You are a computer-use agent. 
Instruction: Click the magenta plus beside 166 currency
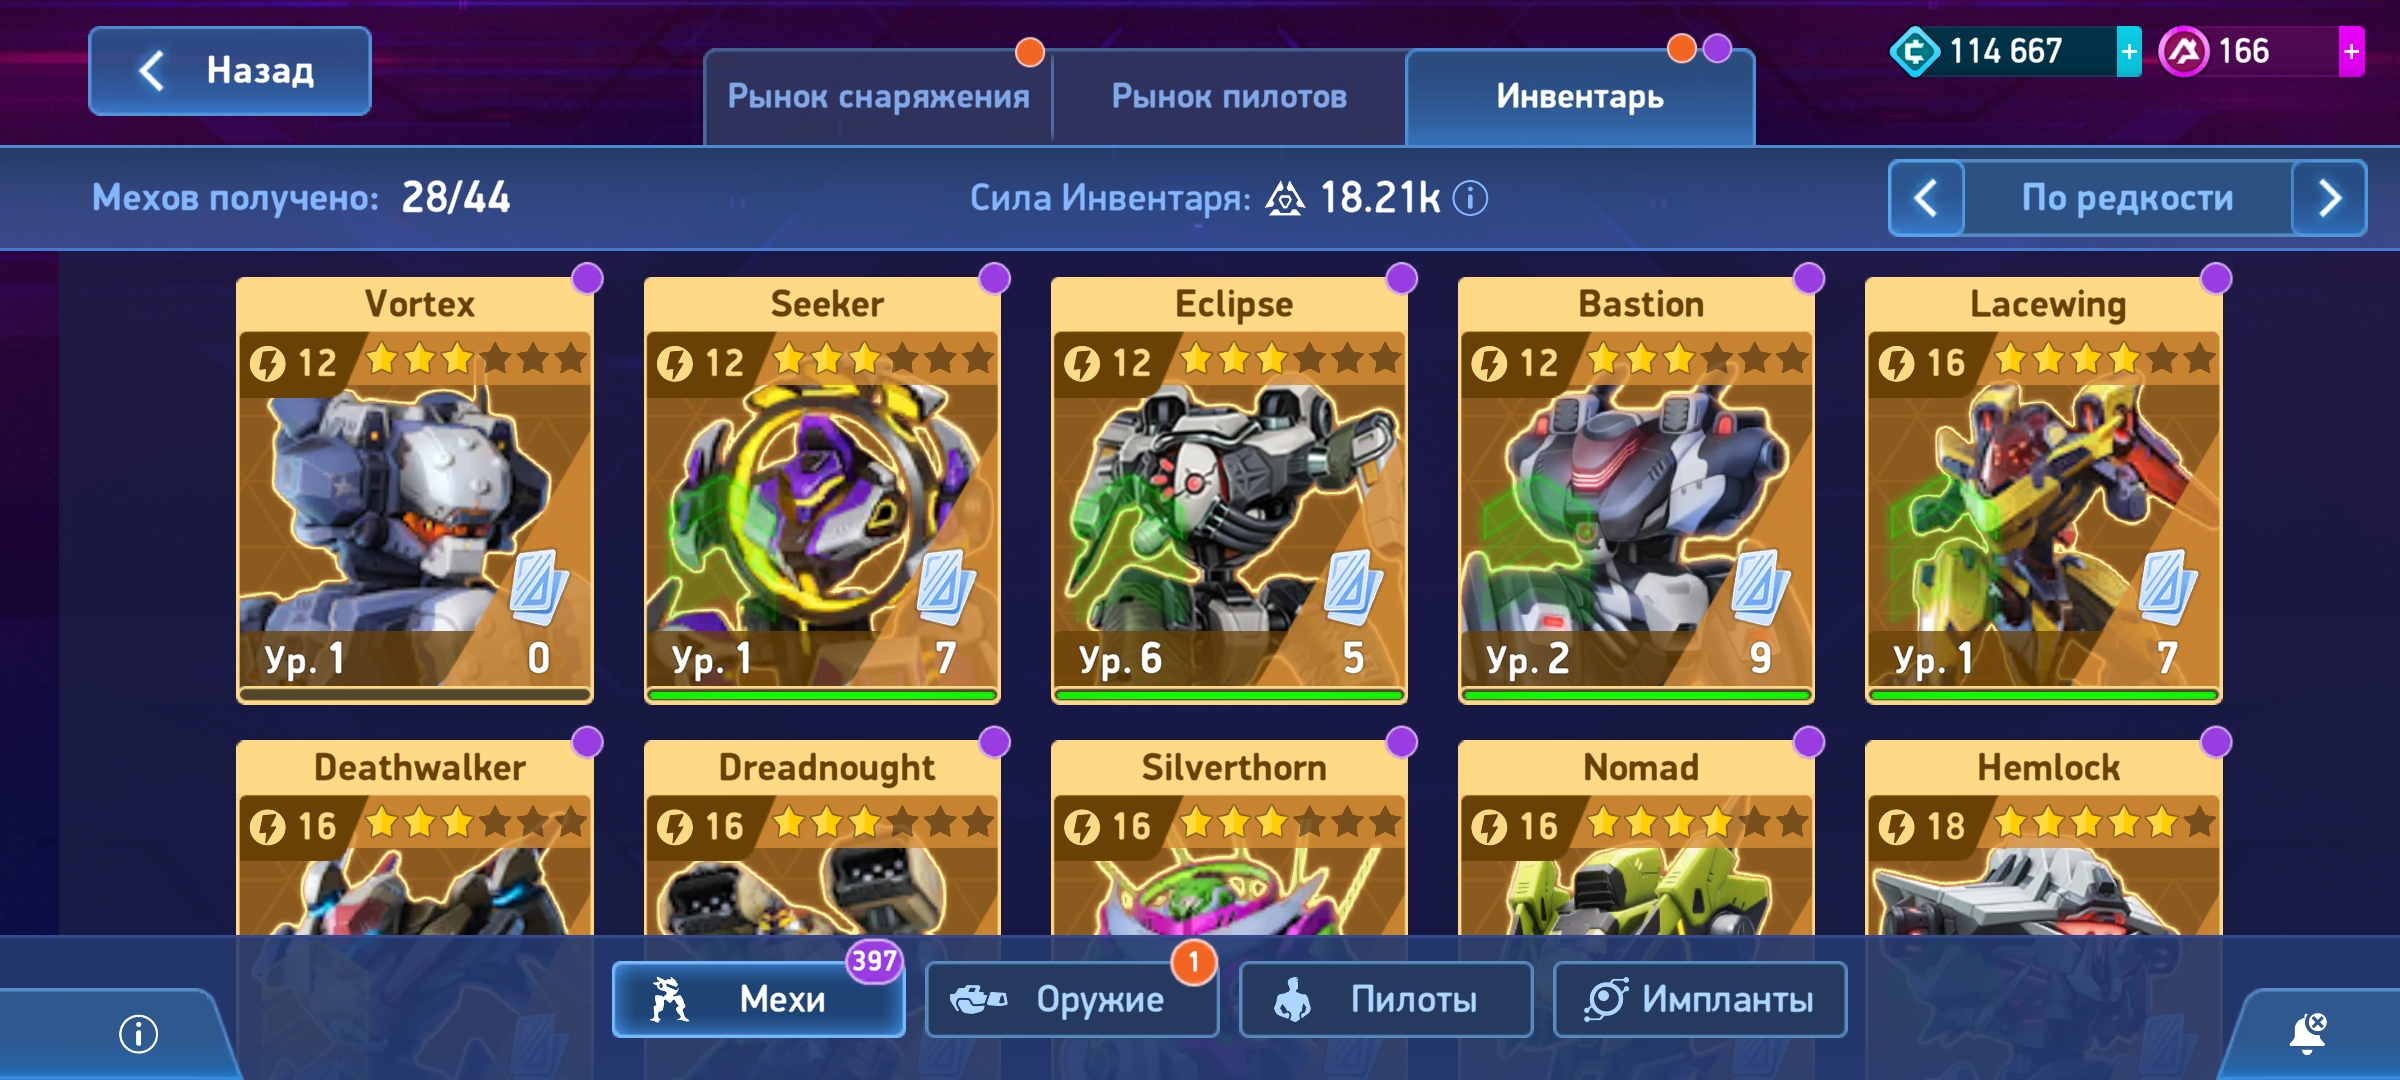point(2351,52)
